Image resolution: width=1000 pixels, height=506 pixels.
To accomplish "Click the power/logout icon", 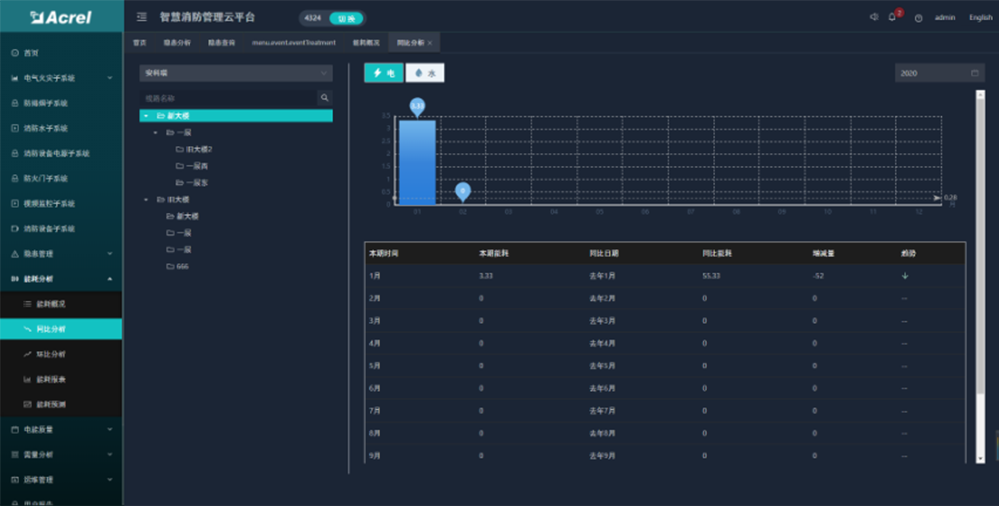I will 918,18.
